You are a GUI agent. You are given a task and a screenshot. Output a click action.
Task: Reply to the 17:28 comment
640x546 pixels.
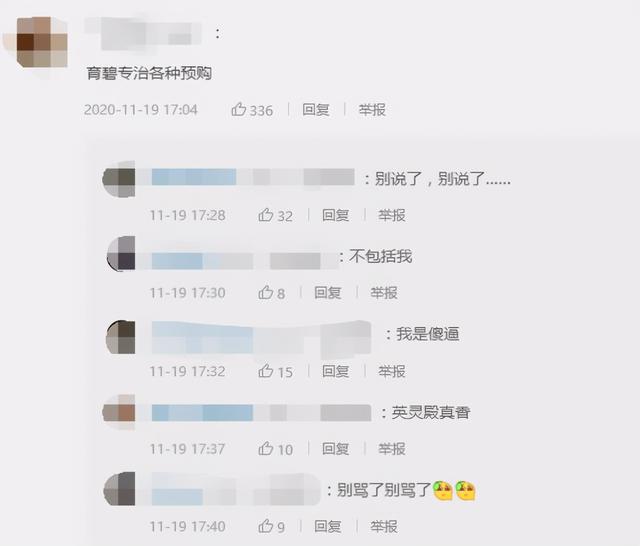point(336,215)
